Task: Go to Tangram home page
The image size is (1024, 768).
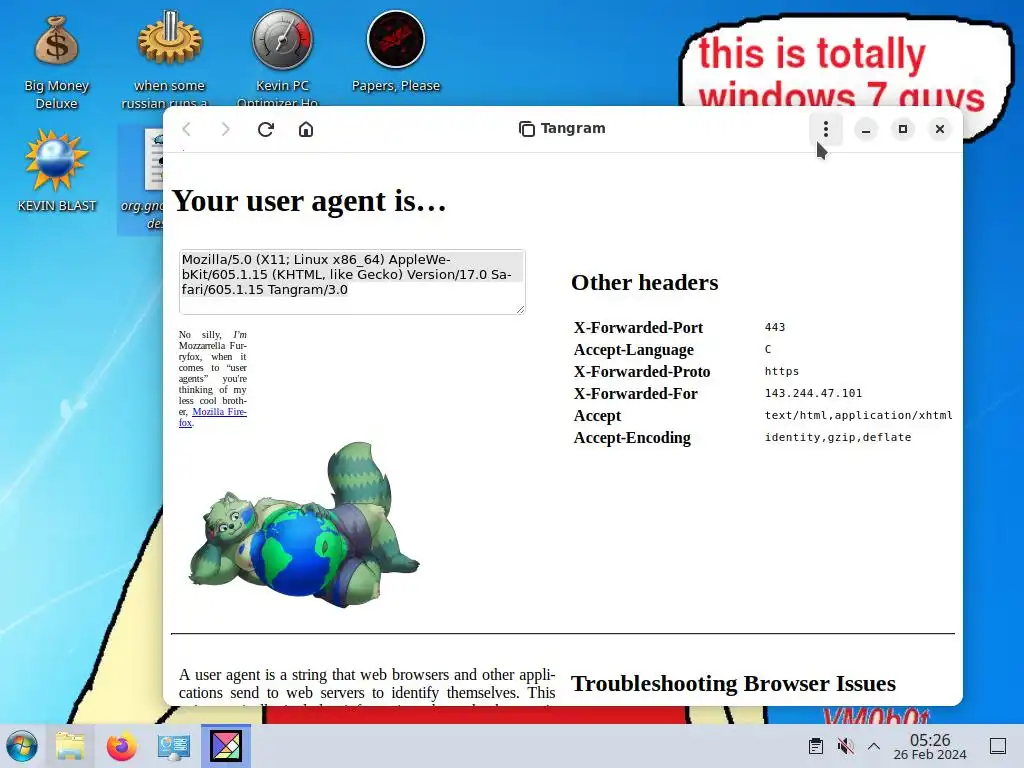Action: (306, 129)
